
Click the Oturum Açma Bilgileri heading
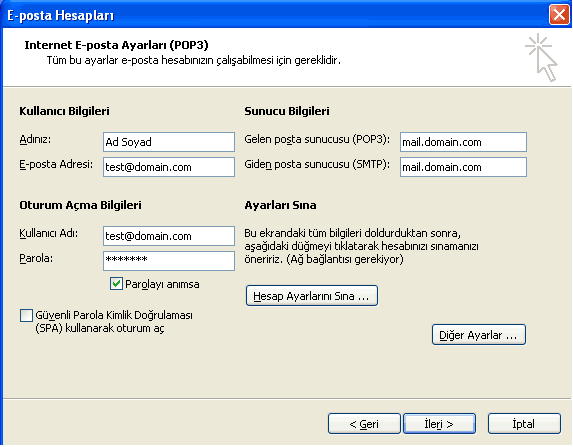tap(80, 205)
